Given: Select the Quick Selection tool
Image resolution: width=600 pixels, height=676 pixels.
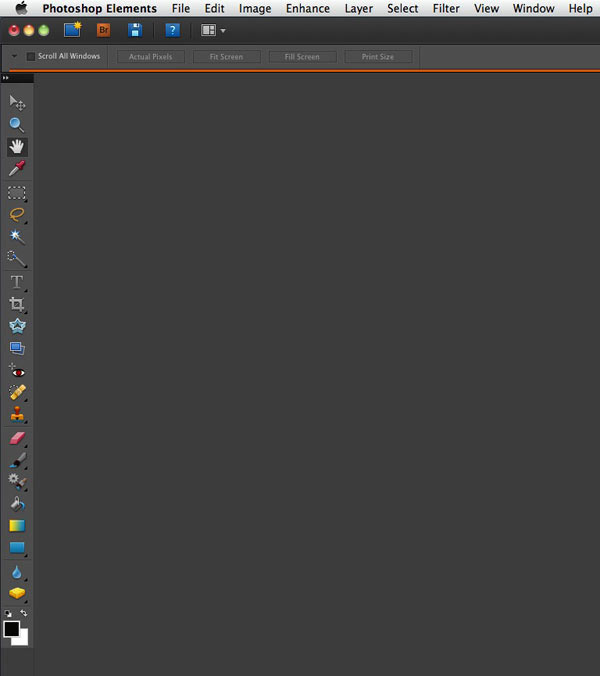Looking at the screenshot, I should coord(17,259).
